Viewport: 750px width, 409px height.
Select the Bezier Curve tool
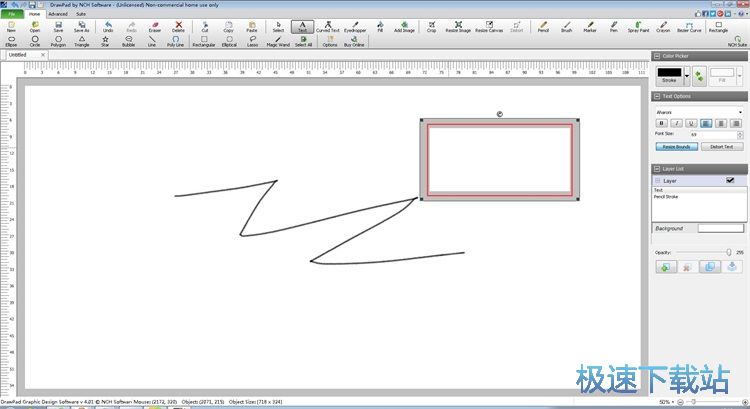pos(689,26)
